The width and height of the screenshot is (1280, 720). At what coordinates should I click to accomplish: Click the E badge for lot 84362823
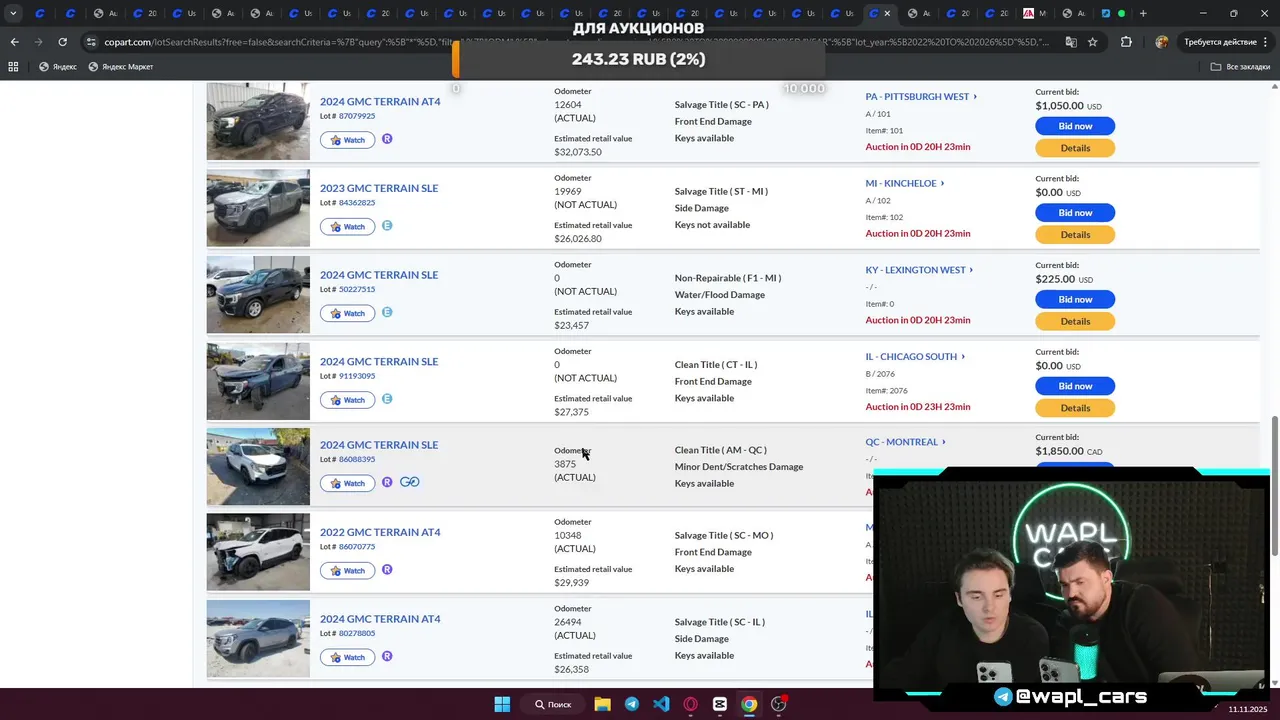(x=387, y=226)
